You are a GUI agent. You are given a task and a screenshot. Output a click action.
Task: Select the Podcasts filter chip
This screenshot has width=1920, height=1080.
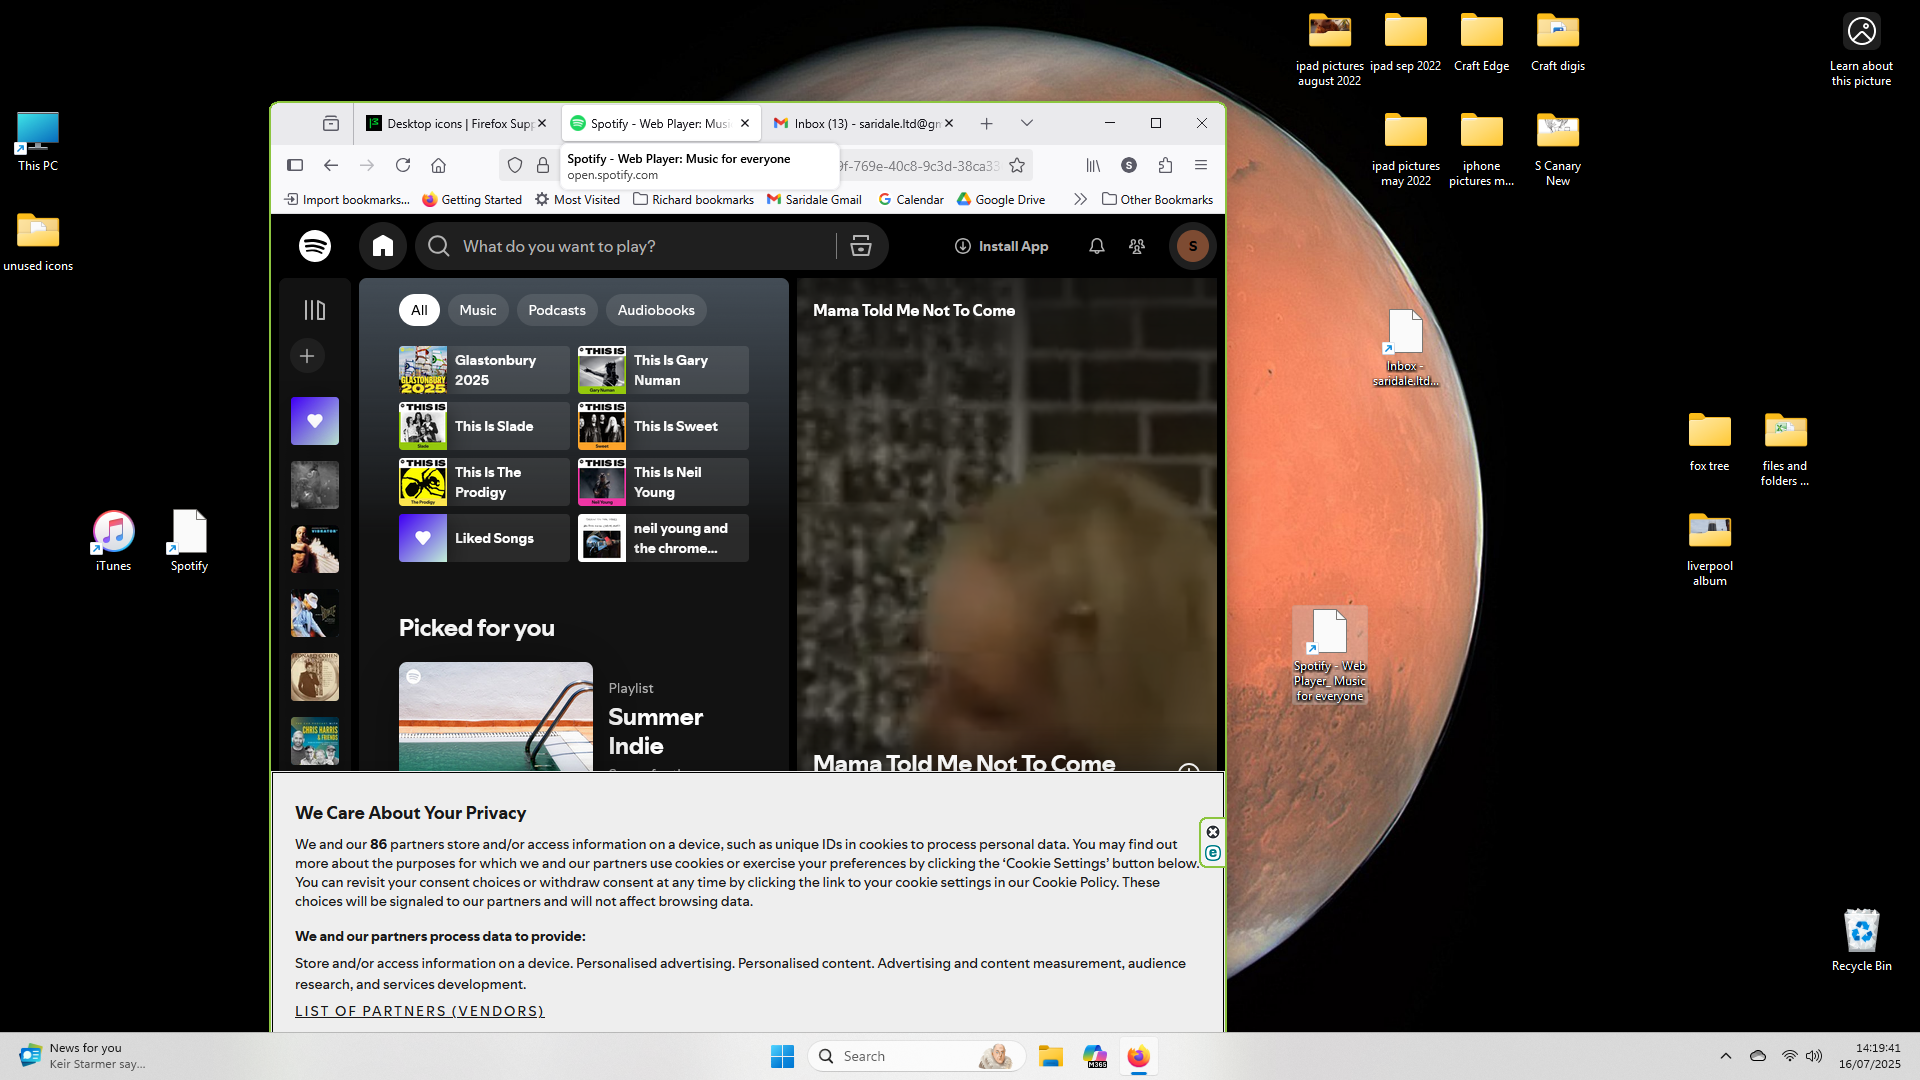pos(557,310)
